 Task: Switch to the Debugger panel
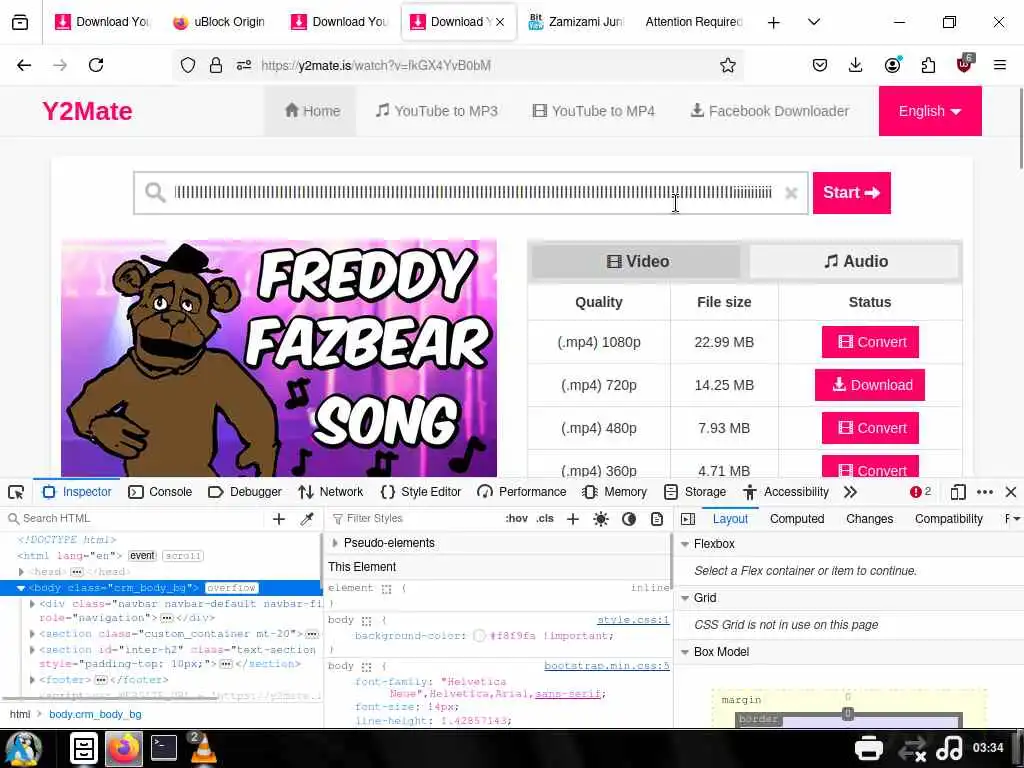(x=245, y=492)
